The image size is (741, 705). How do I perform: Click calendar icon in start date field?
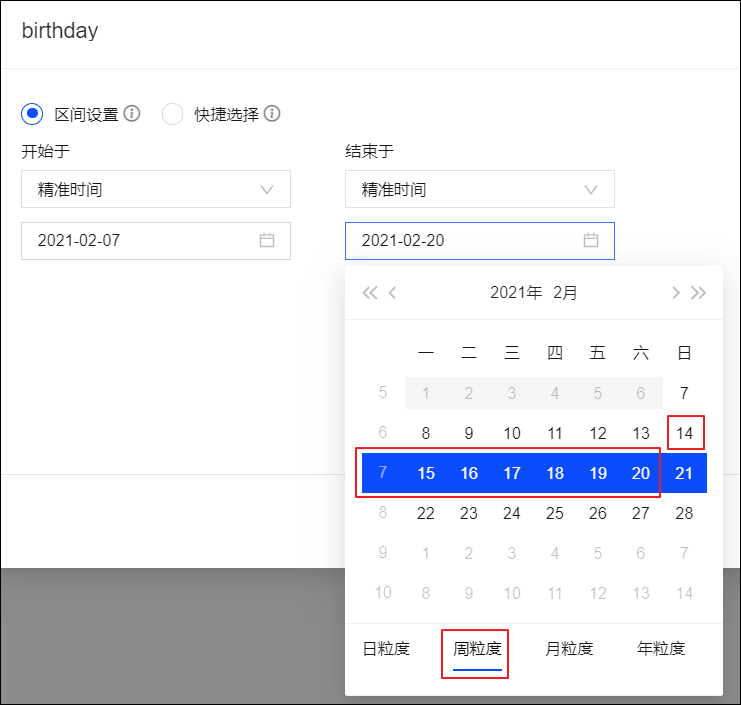coord(267,240)
